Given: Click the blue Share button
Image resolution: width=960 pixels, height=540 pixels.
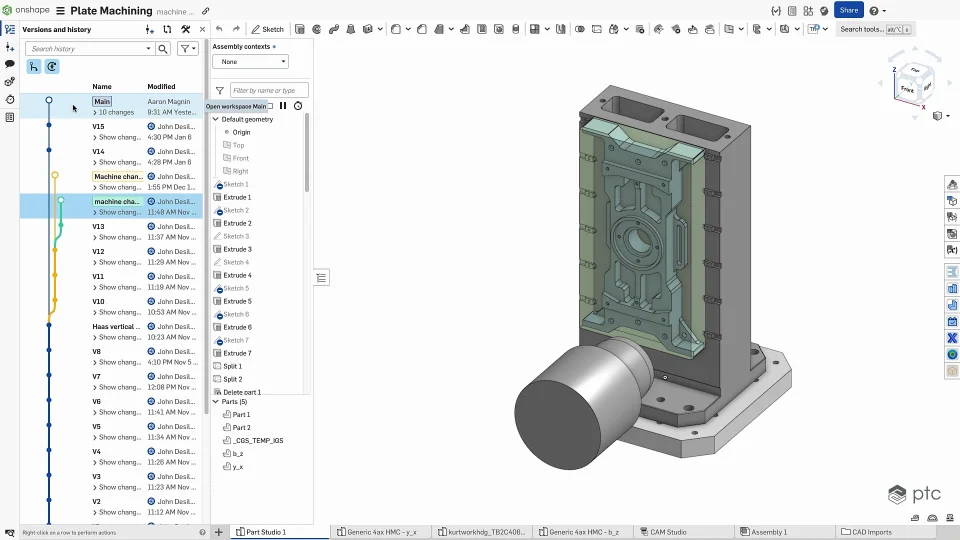Looking at the screenshot, I should pyautogui.click(x=848, y=11).
